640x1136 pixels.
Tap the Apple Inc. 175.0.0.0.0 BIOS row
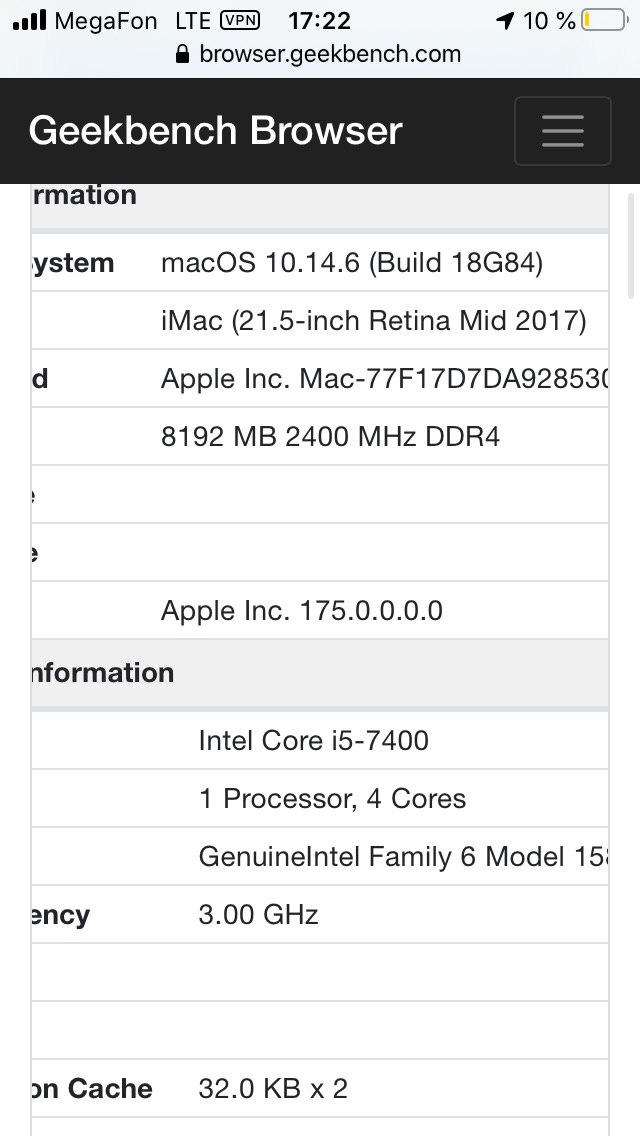[302, 611]
